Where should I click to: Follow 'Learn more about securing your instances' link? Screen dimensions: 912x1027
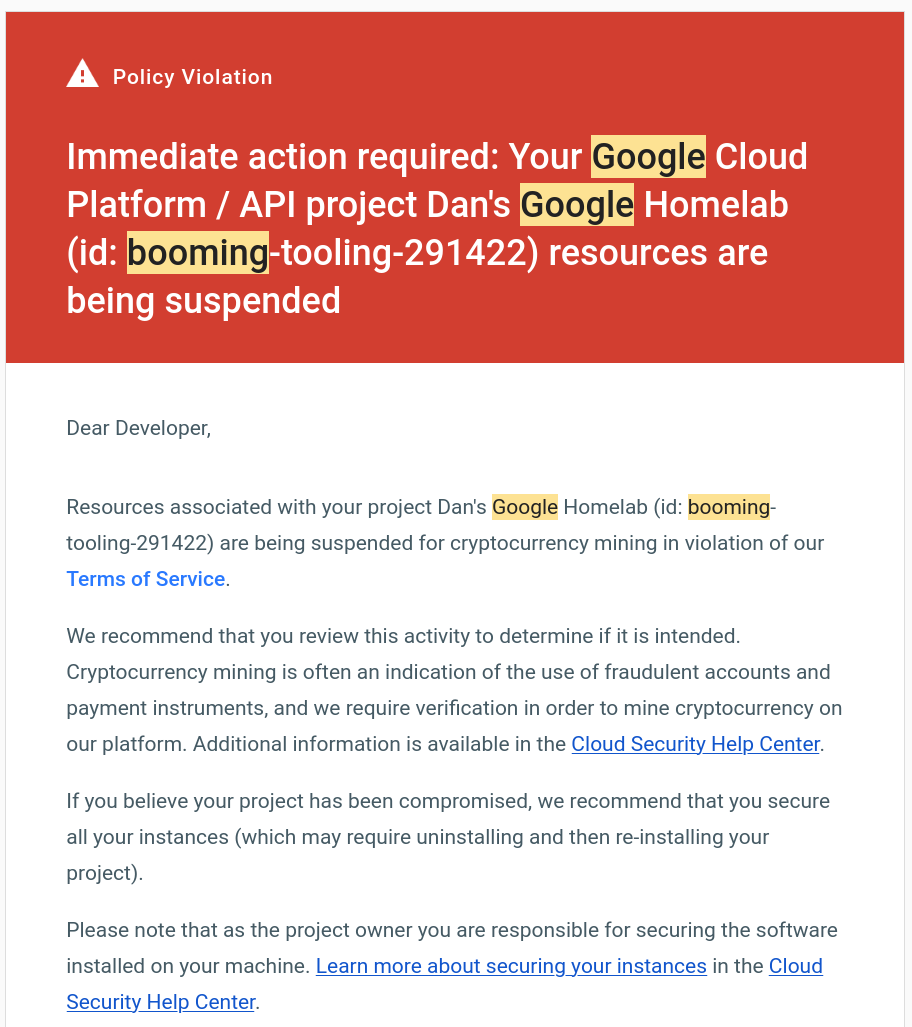tap(511, 966)
